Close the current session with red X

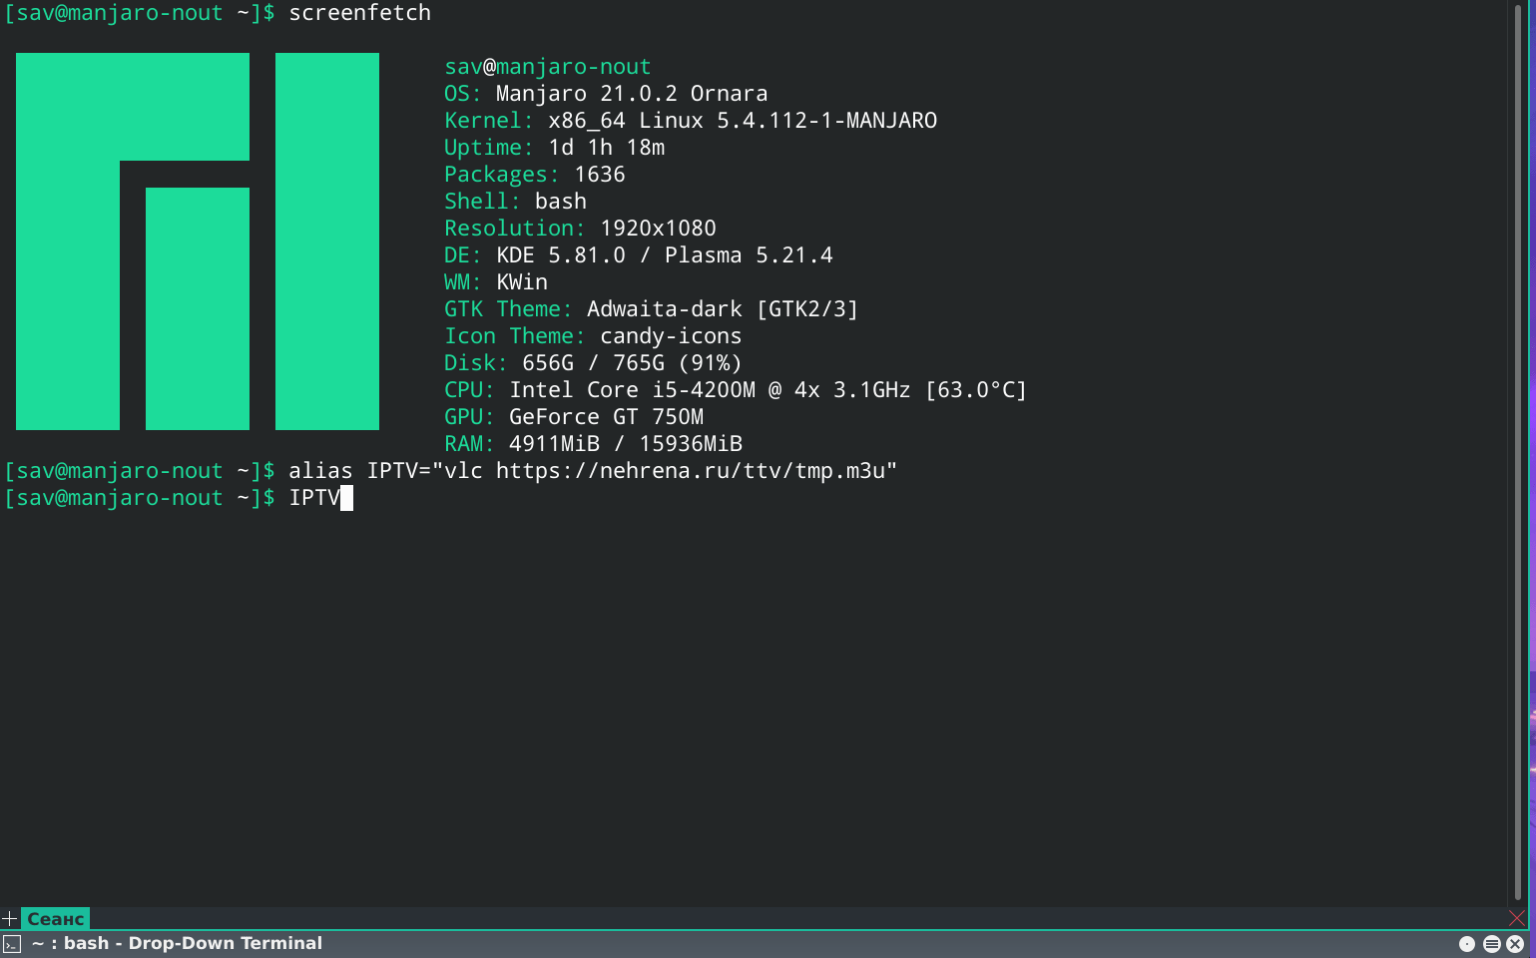pyautogui.click(x=1517, y=918)
